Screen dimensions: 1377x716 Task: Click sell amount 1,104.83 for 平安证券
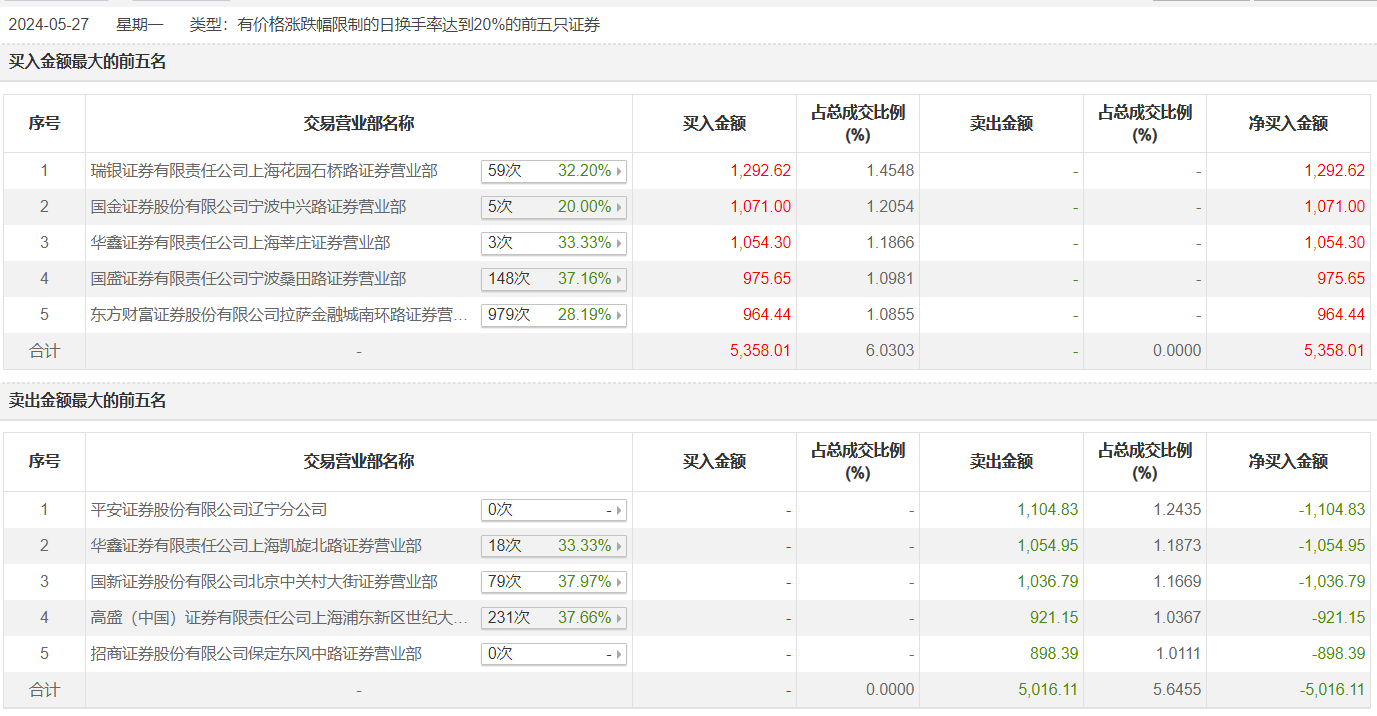point(1048,510)
